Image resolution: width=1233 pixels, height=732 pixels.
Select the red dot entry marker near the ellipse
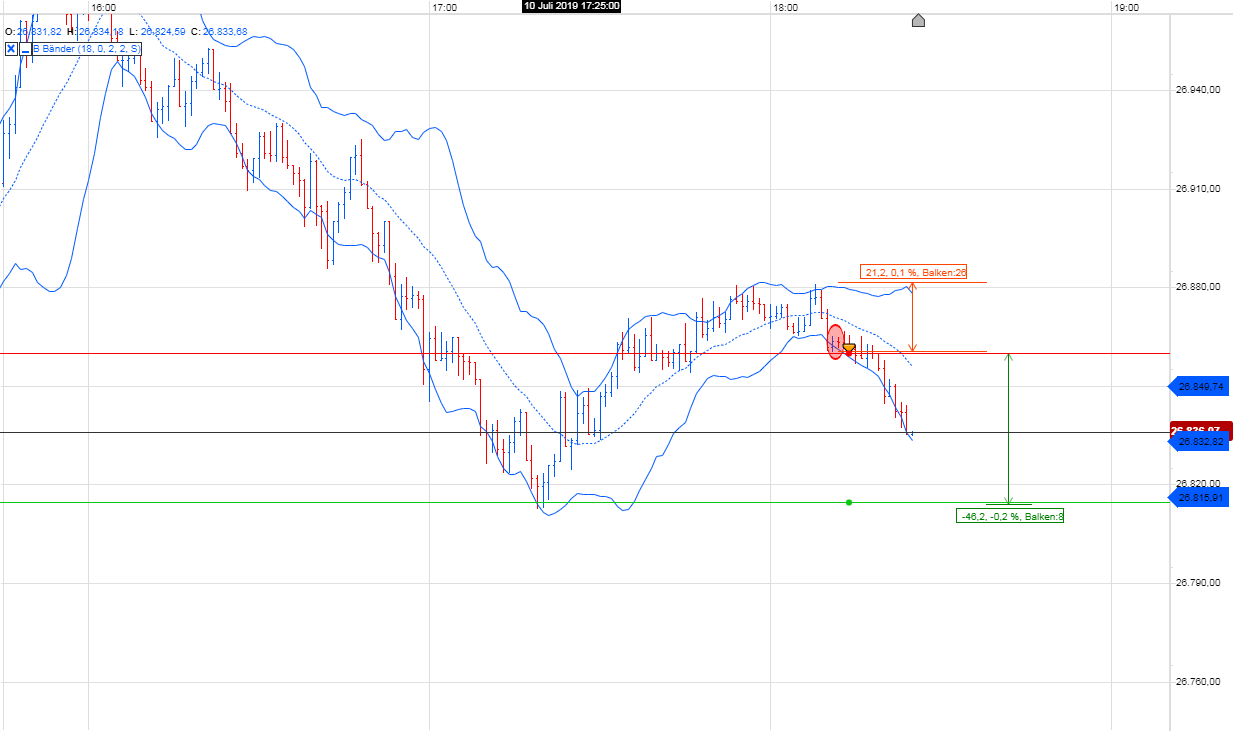pyautogui.click(x=849, y=353)
